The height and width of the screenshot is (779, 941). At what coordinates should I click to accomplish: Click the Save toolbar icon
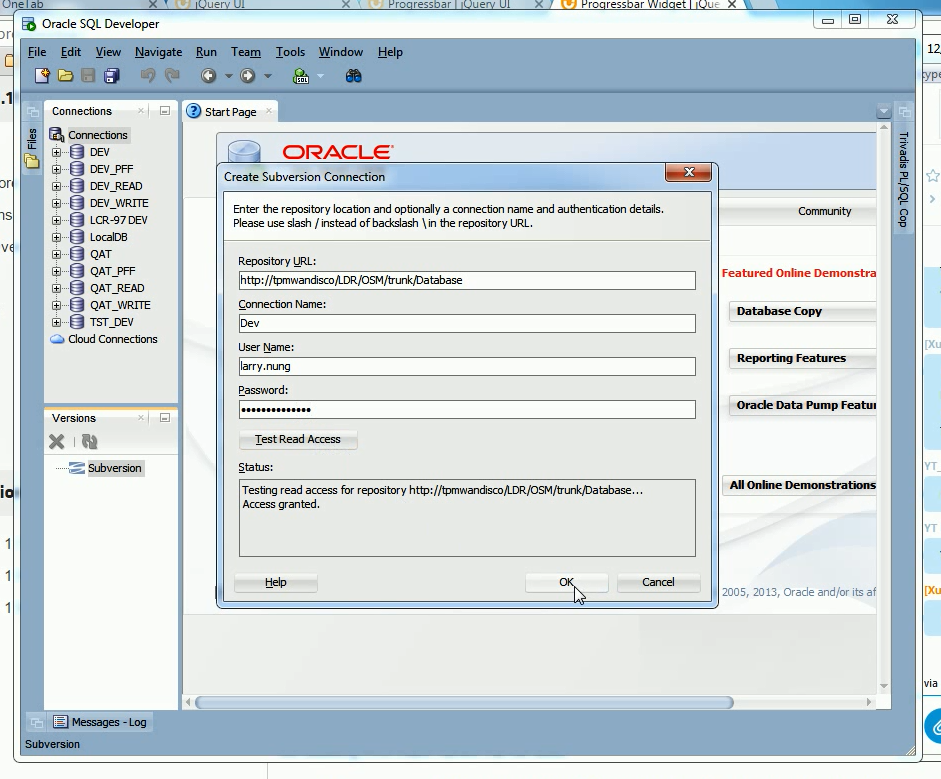(x=88, y=76)
